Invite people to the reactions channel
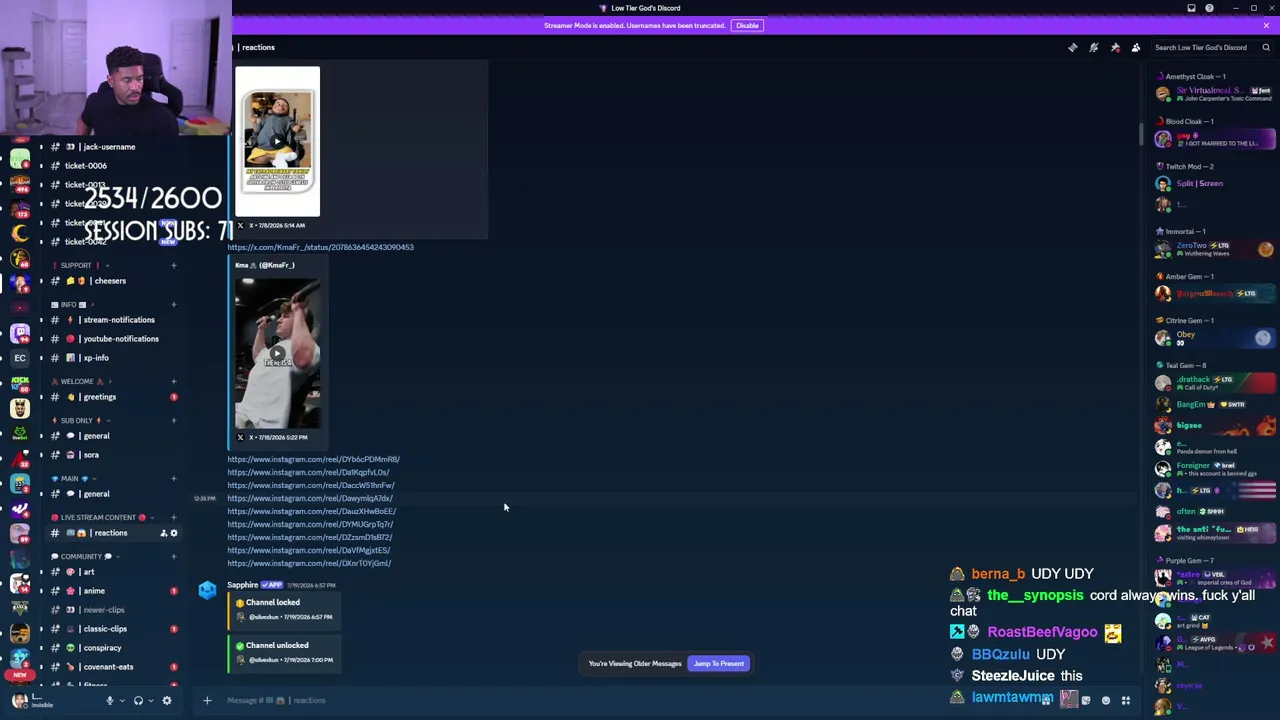This screenshot has width=1280, height=720. (x=163, y=533)
